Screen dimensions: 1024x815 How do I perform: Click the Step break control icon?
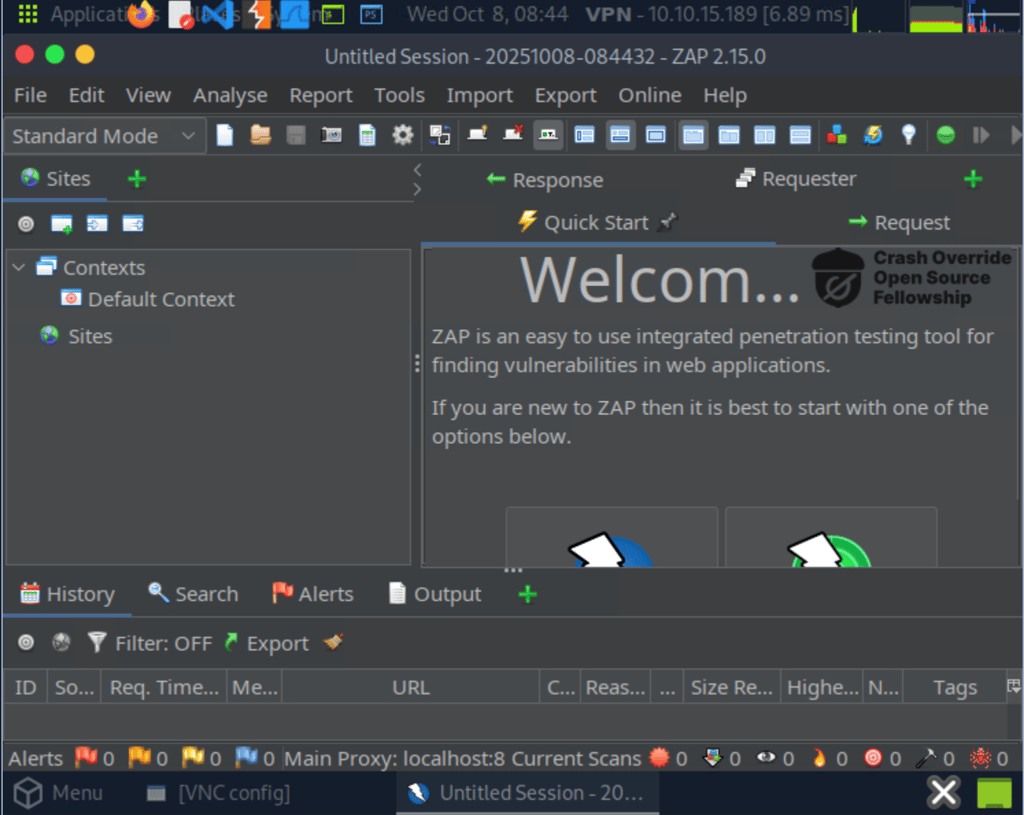(981, 135)
